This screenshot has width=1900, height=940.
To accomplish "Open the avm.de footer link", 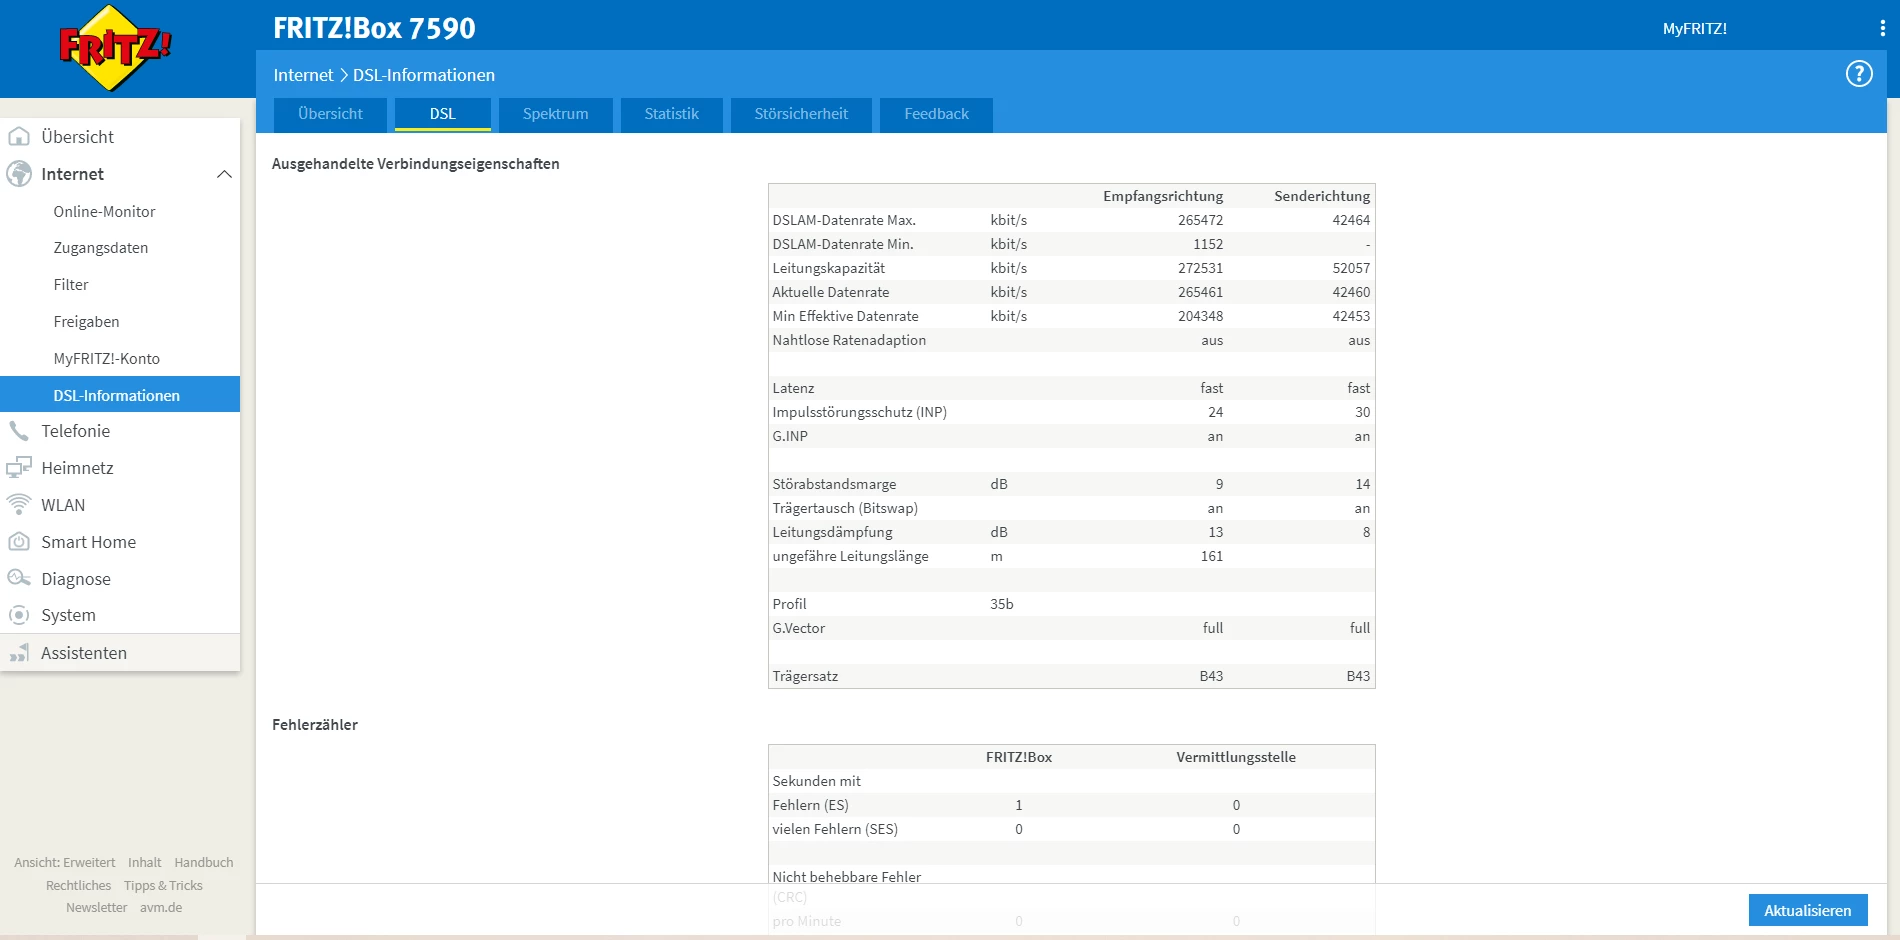I will (x=161, y=908).
